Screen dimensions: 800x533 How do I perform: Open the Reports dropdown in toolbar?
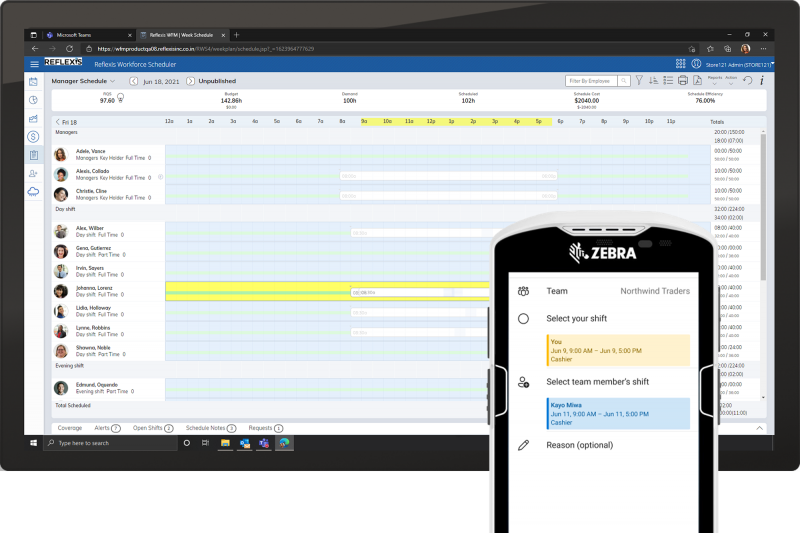[715, 80]
